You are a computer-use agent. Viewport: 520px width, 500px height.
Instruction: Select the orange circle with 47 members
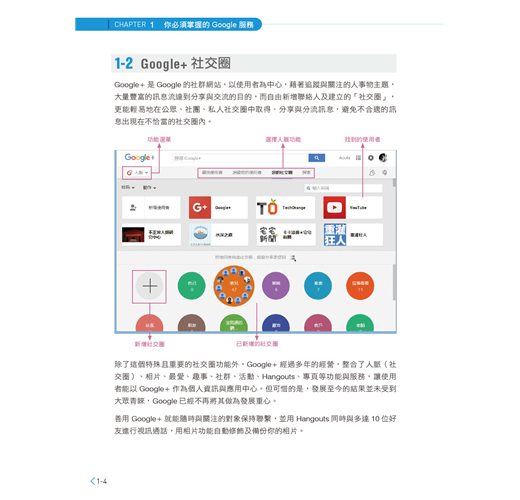pos(234,286)
